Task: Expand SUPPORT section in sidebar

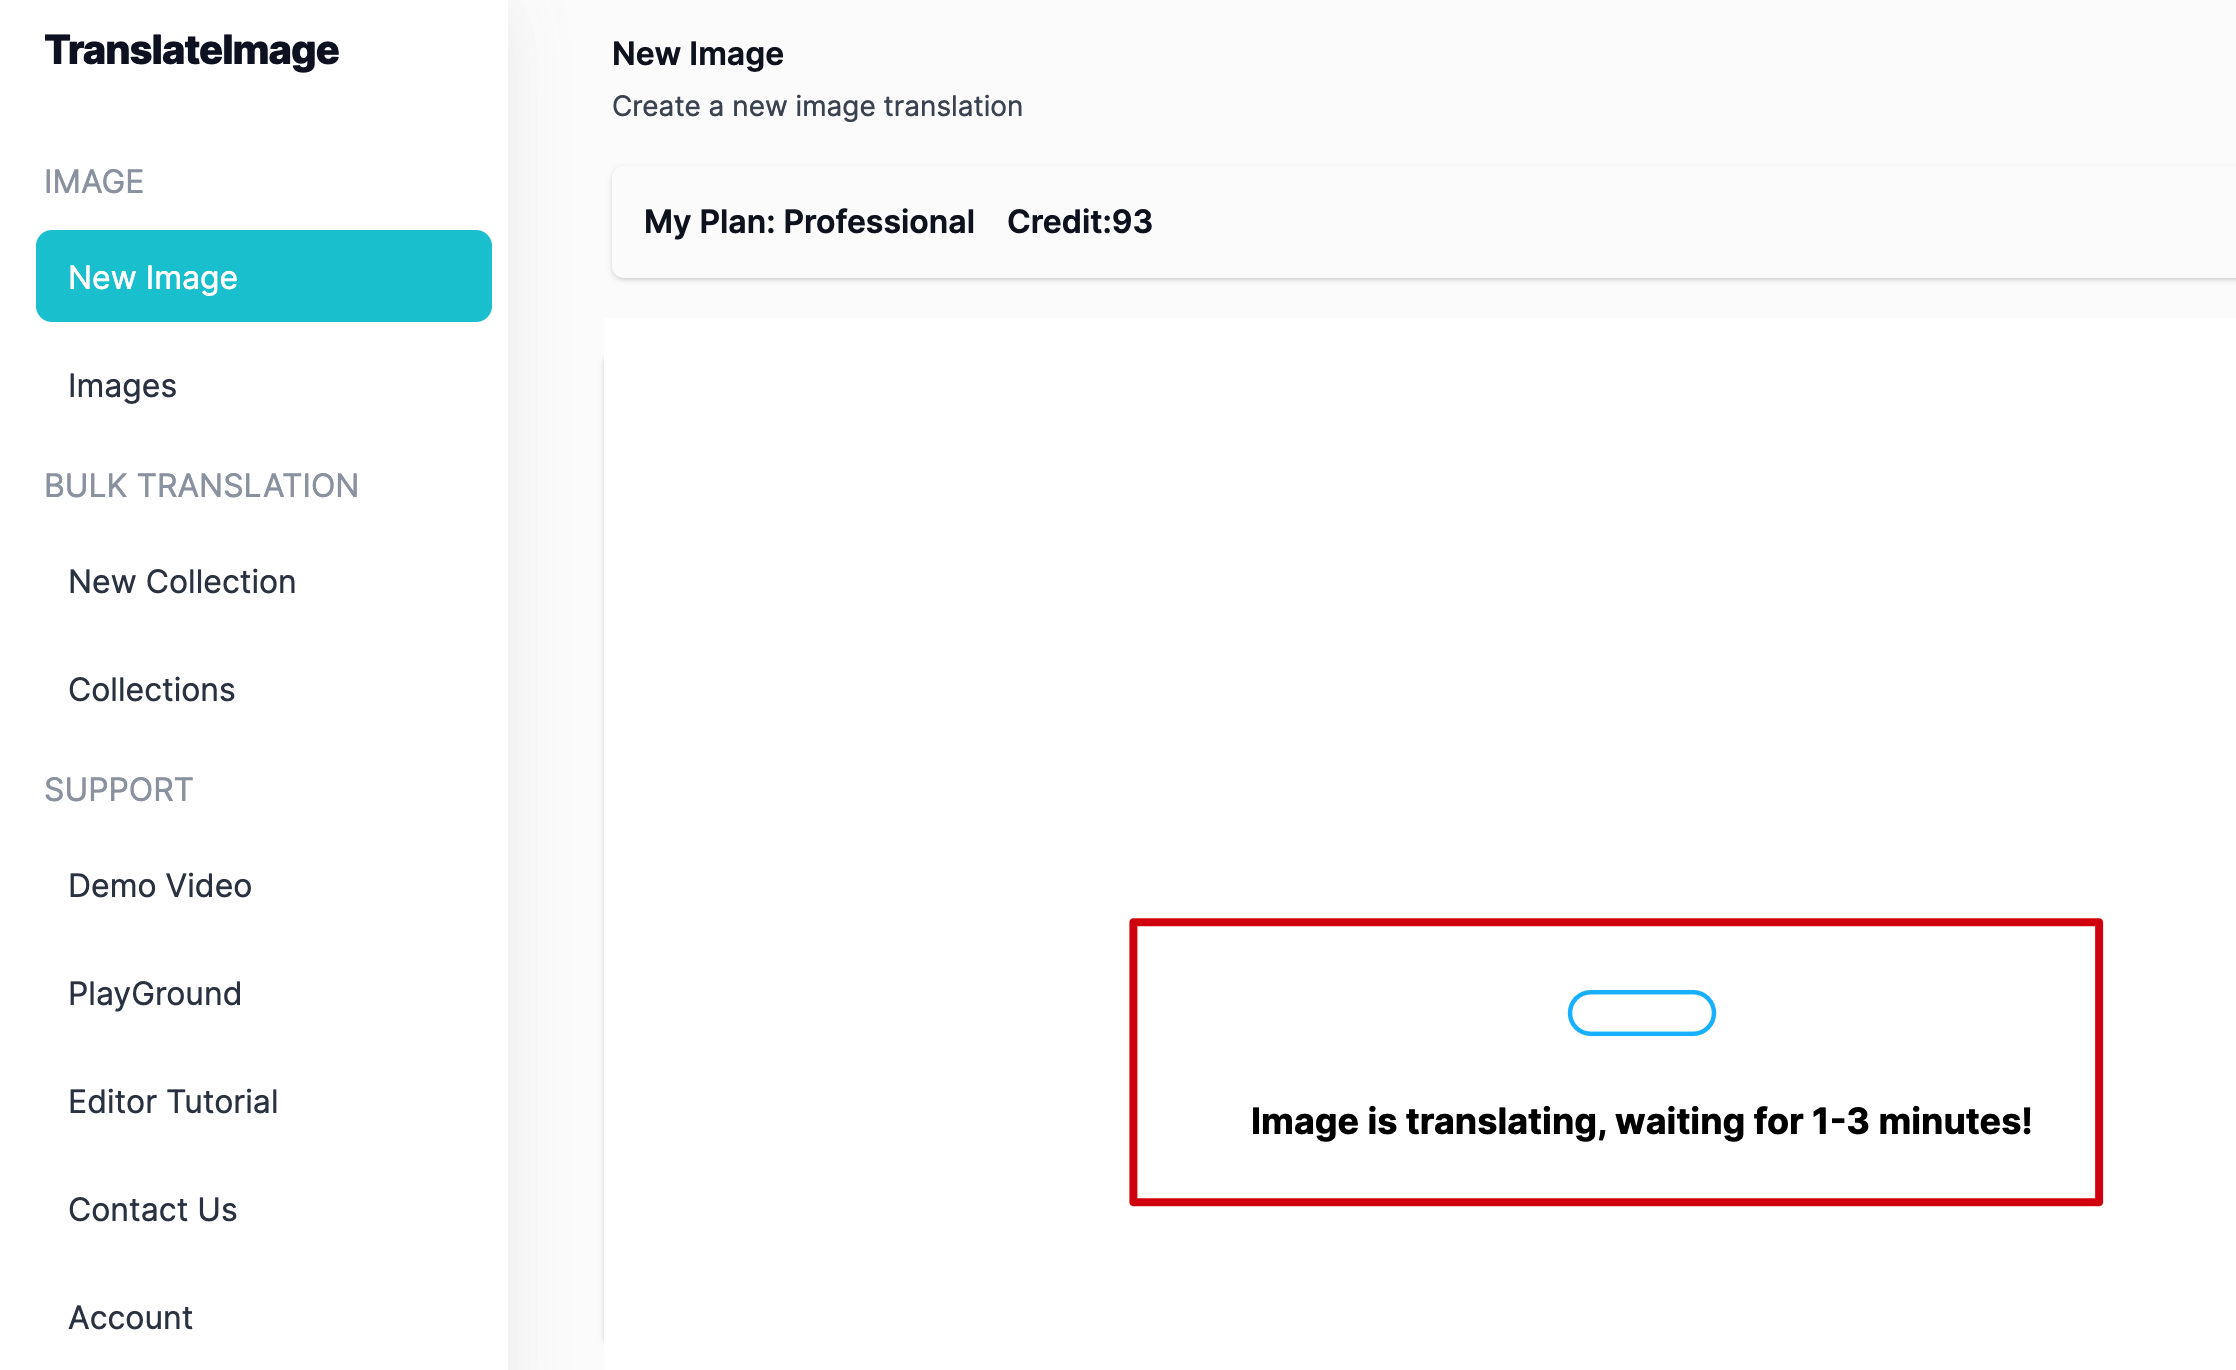Action: click(x=120, y=789)
